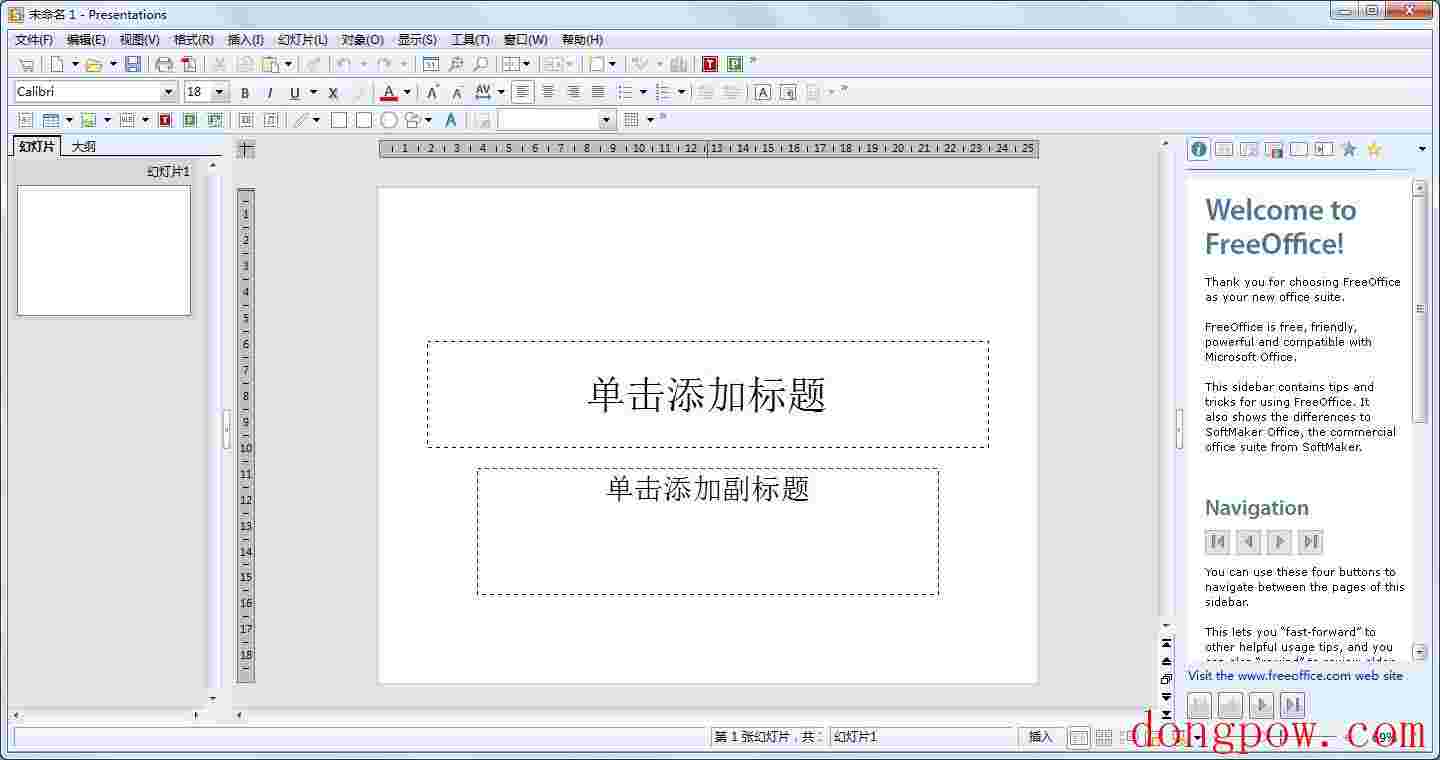The width and height of the screenshot is (1440, 760).
Task: Enable right text alignment
Action: 573,92
